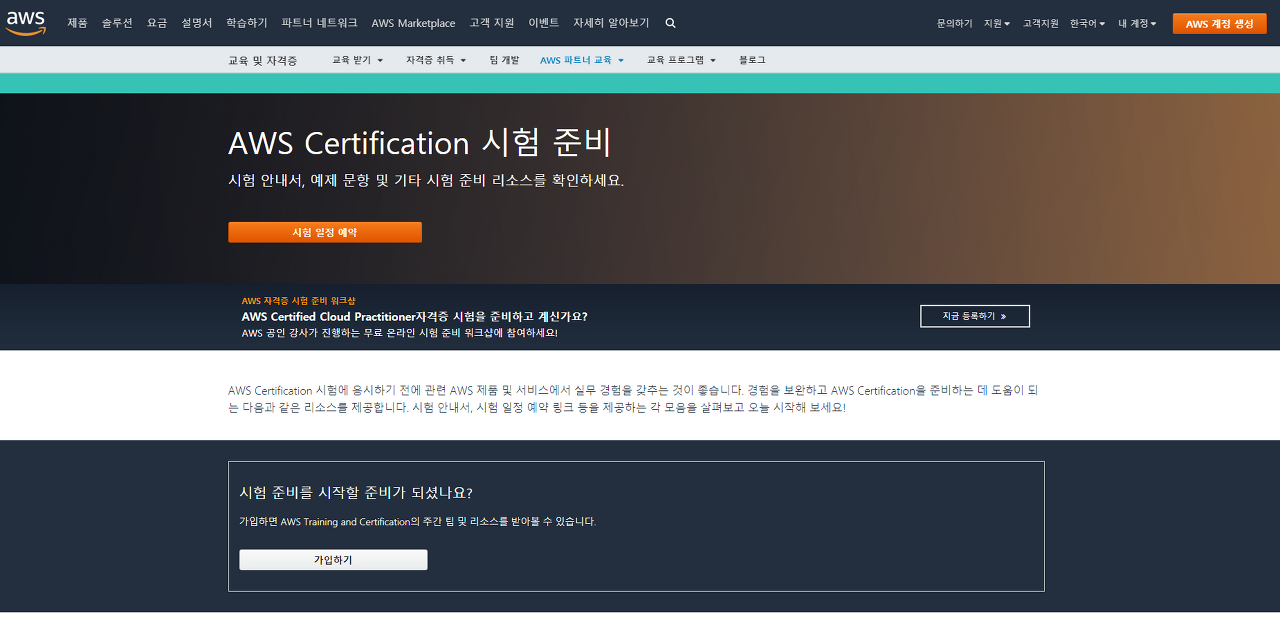Click the 가입하기 button
The height and width of the screenshot is (631, 1280).
click(333, 560)
